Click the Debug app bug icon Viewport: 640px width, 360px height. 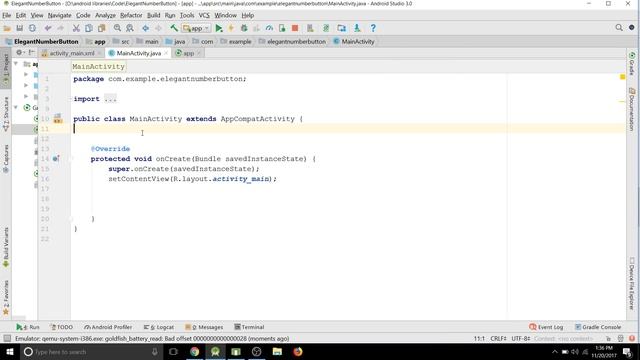coord(244,28)
